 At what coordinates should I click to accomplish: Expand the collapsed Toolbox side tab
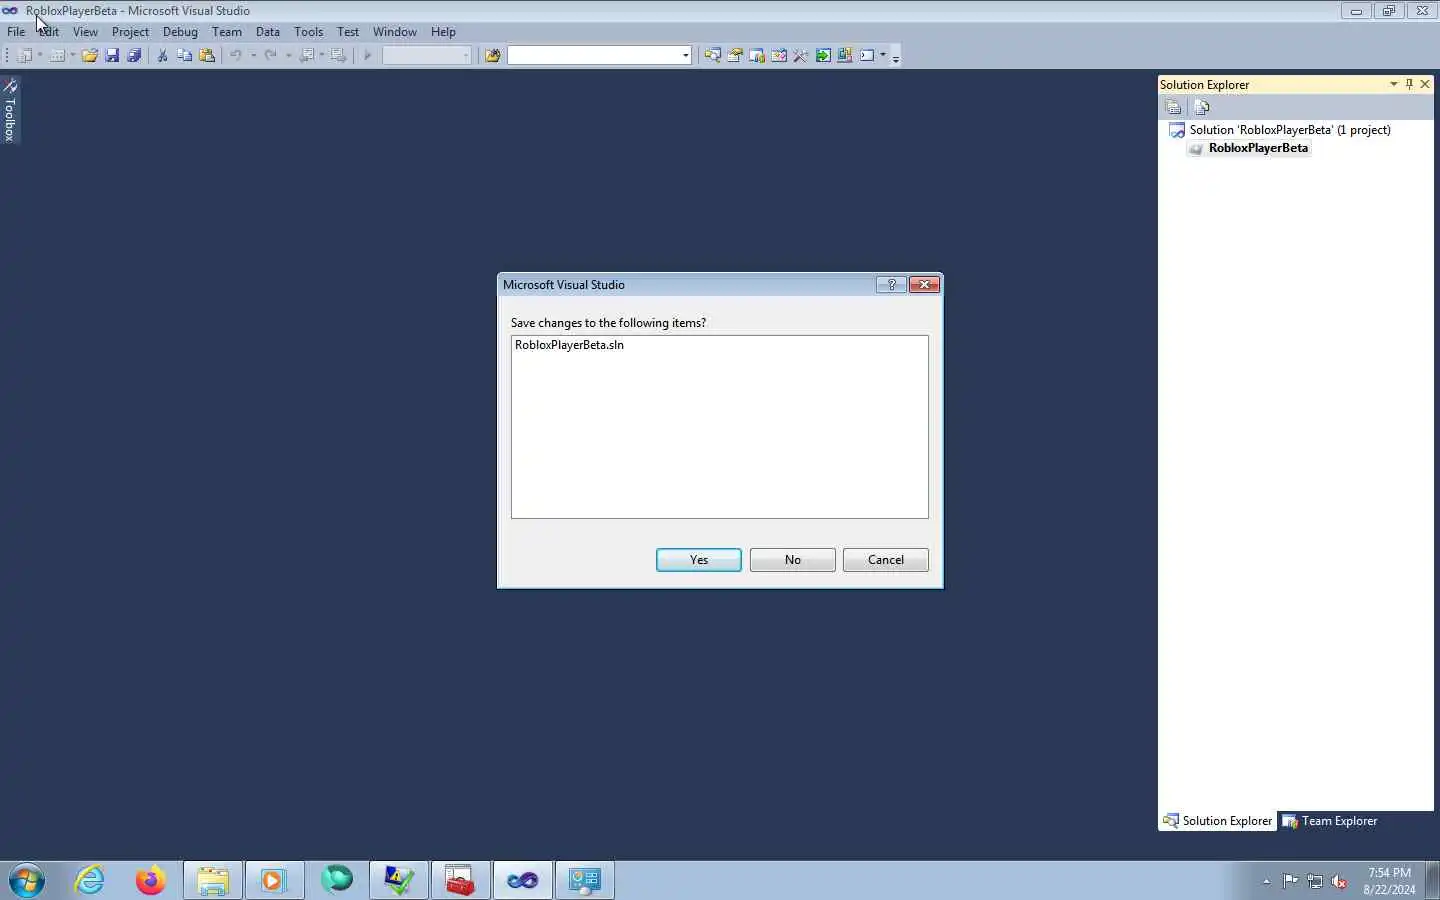[10, 110]
